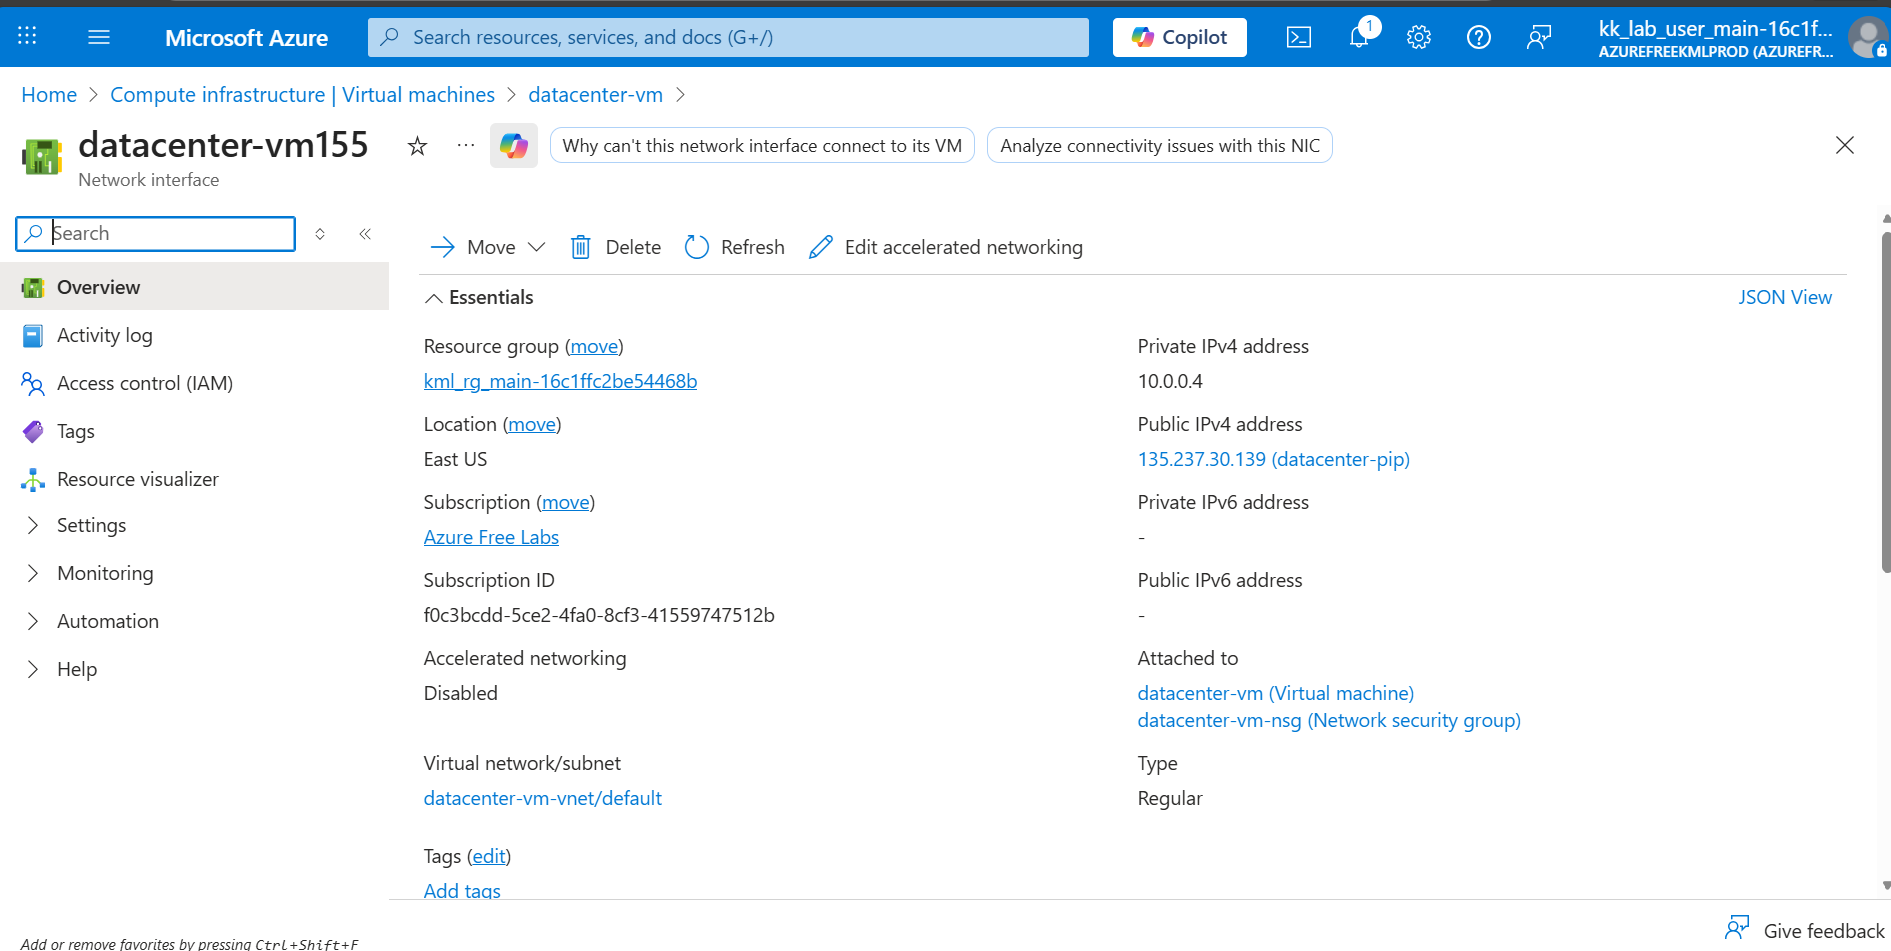The image size is (1891, 951).
Task: Click the Resource visualizer icon
Action: (x=33, y=480)
